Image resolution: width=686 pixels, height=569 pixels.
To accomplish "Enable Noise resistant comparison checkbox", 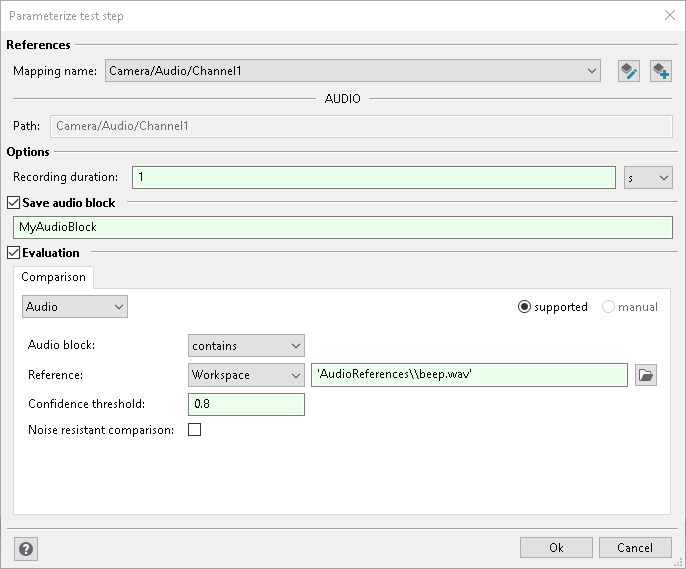I will pos(195,429).
